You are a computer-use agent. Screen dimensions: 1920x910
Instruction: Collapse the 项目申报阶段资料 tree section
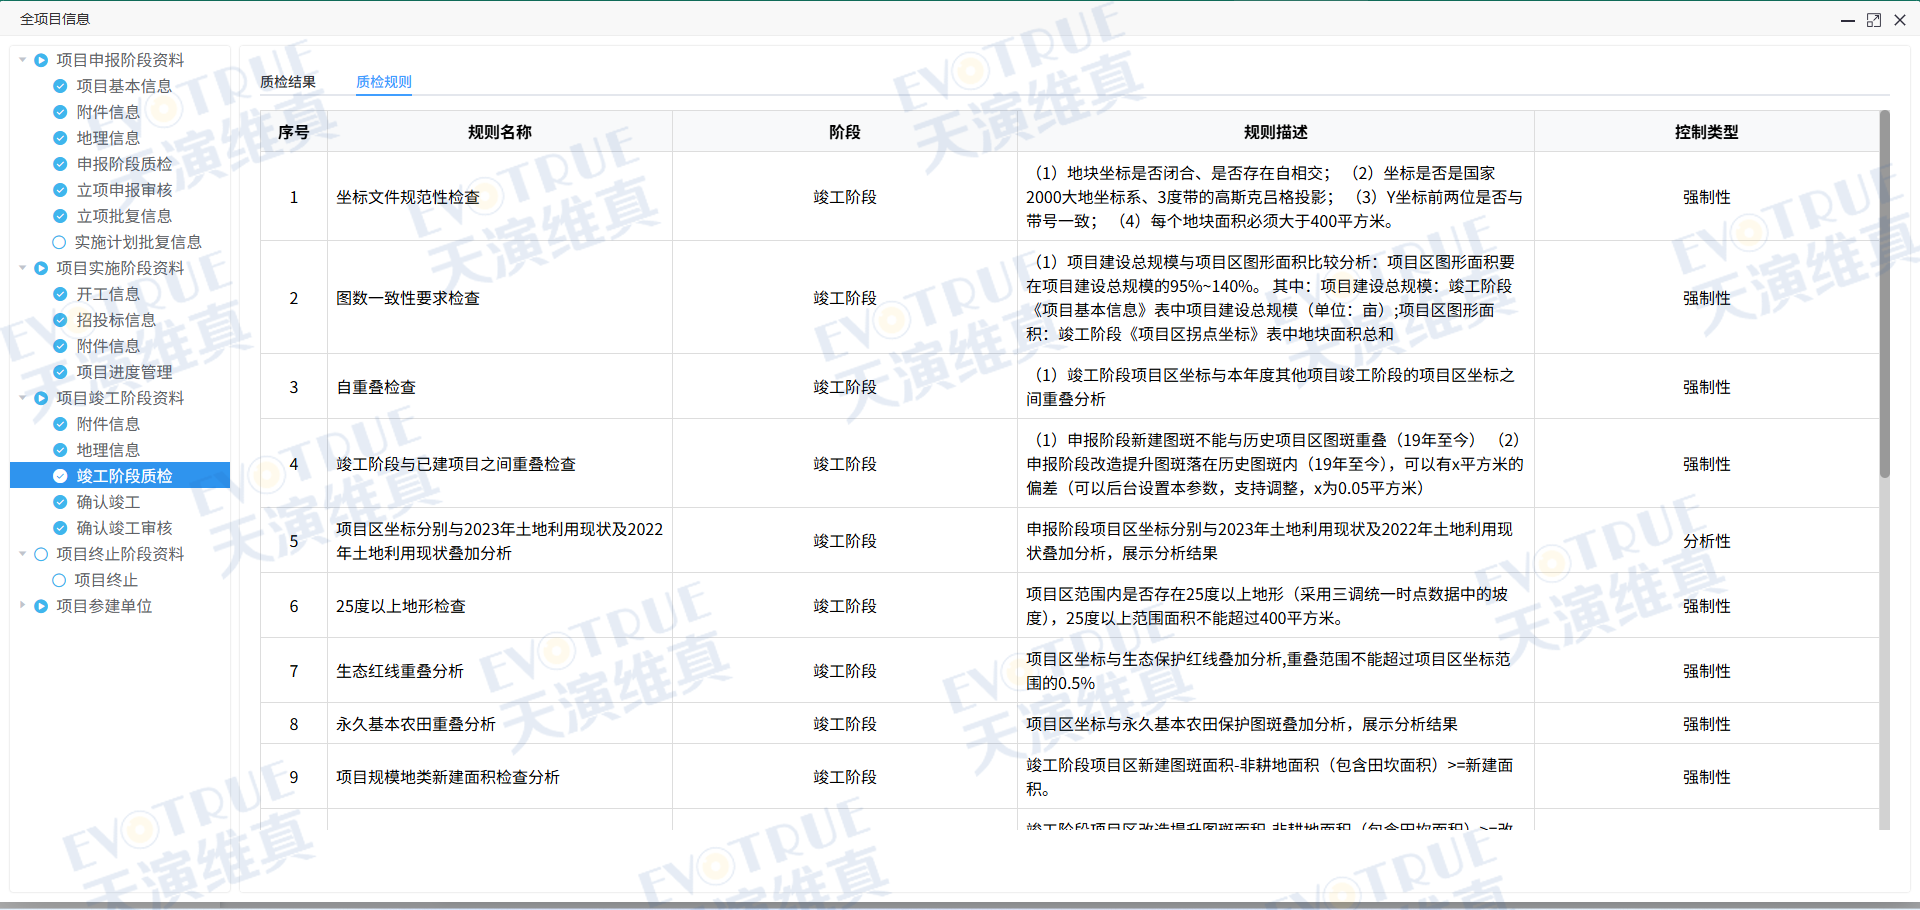point(22,60)
